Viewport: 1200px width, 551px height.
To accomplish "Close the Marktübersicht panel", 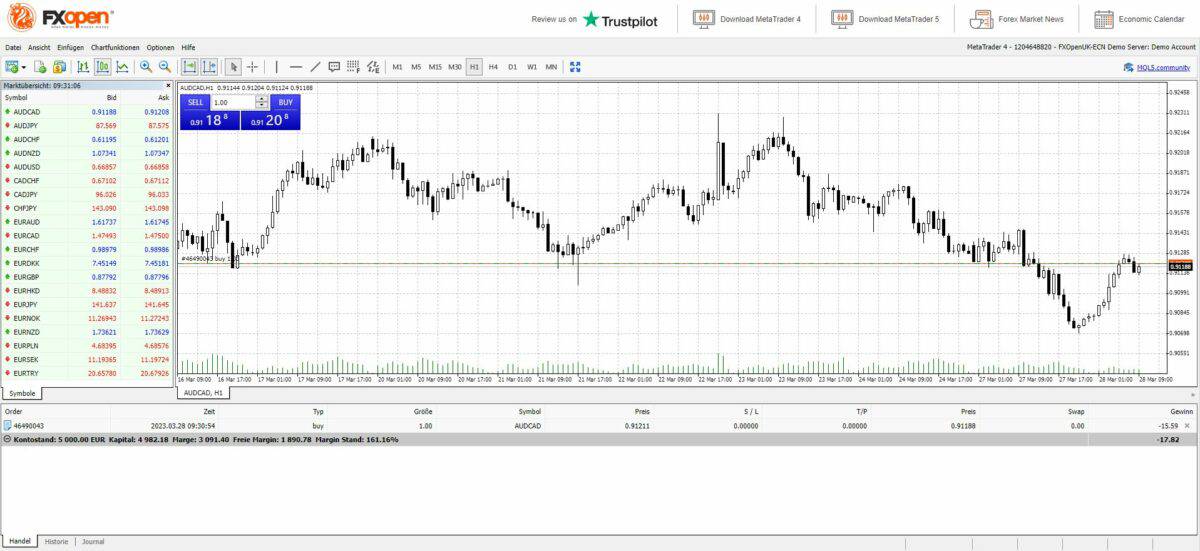I will (x=168, y=86).
